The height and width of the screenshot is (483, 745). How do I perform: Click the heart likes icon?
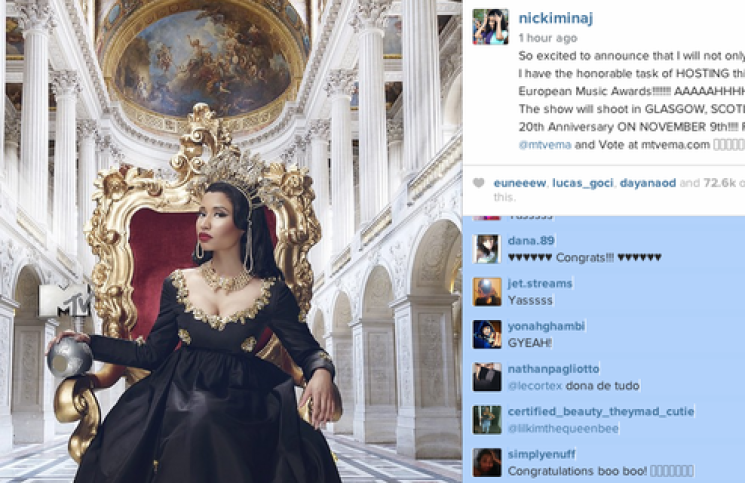[x=479, y=183]
